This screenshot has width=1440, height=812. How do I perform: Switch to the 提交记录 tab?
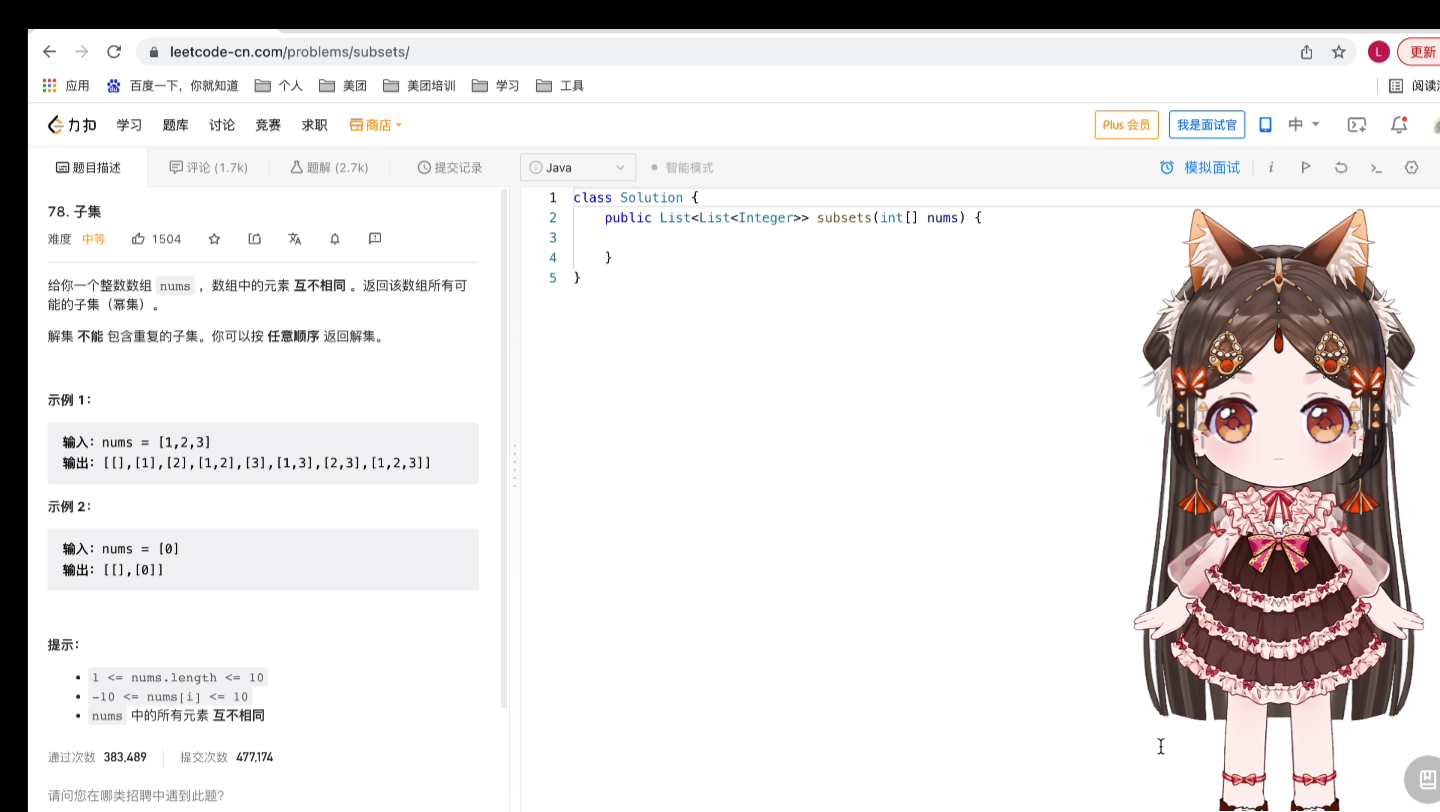[450, 168]
